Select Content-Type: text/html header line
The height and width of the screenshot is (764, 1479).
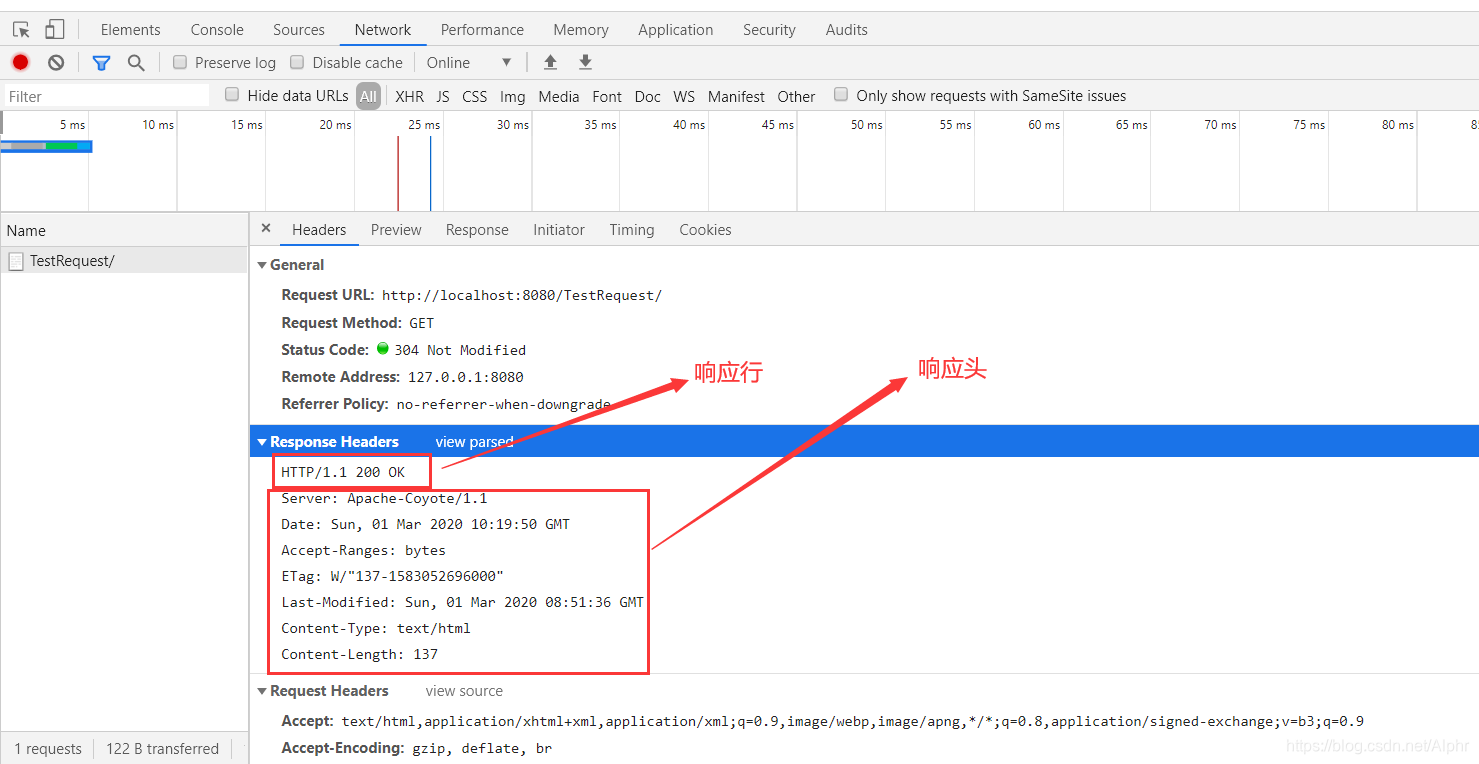(x=376, y=628)
